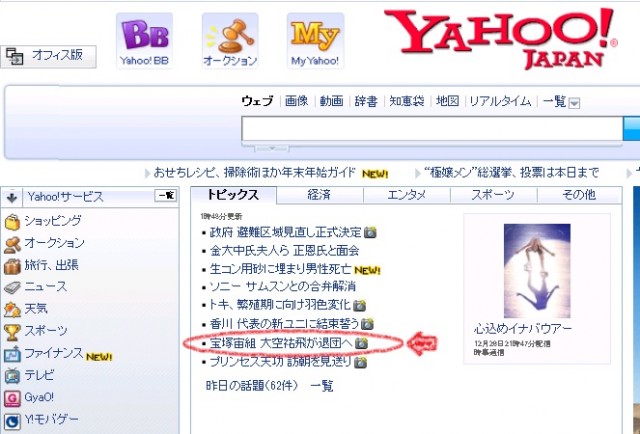The width and height of the screenshot is (640, 434).
Task: Select the 画像 search tab
Action: pos(296,101)
